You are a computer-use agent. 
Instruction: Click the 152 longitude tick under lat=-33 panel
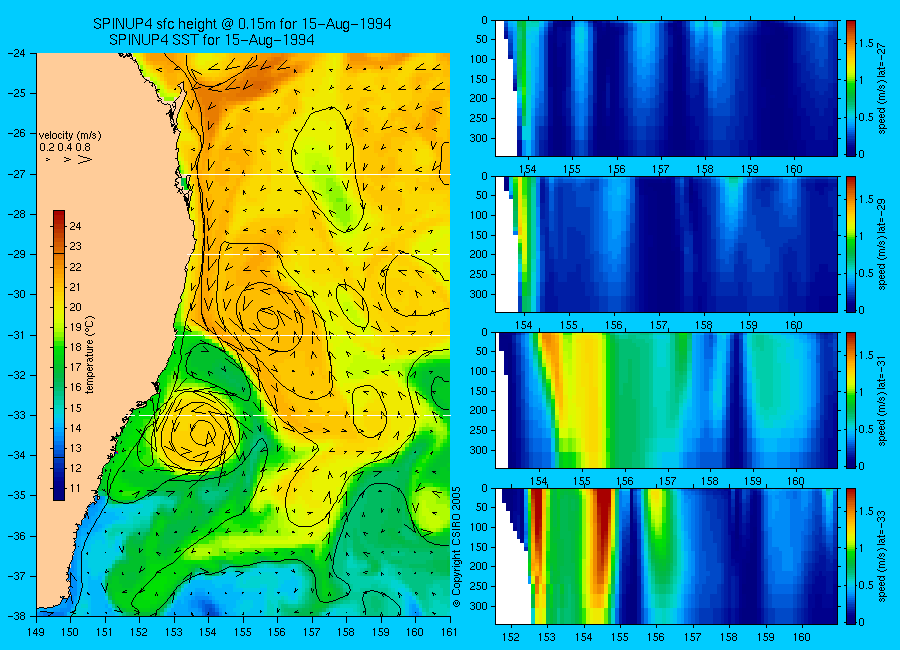point(511,637)
